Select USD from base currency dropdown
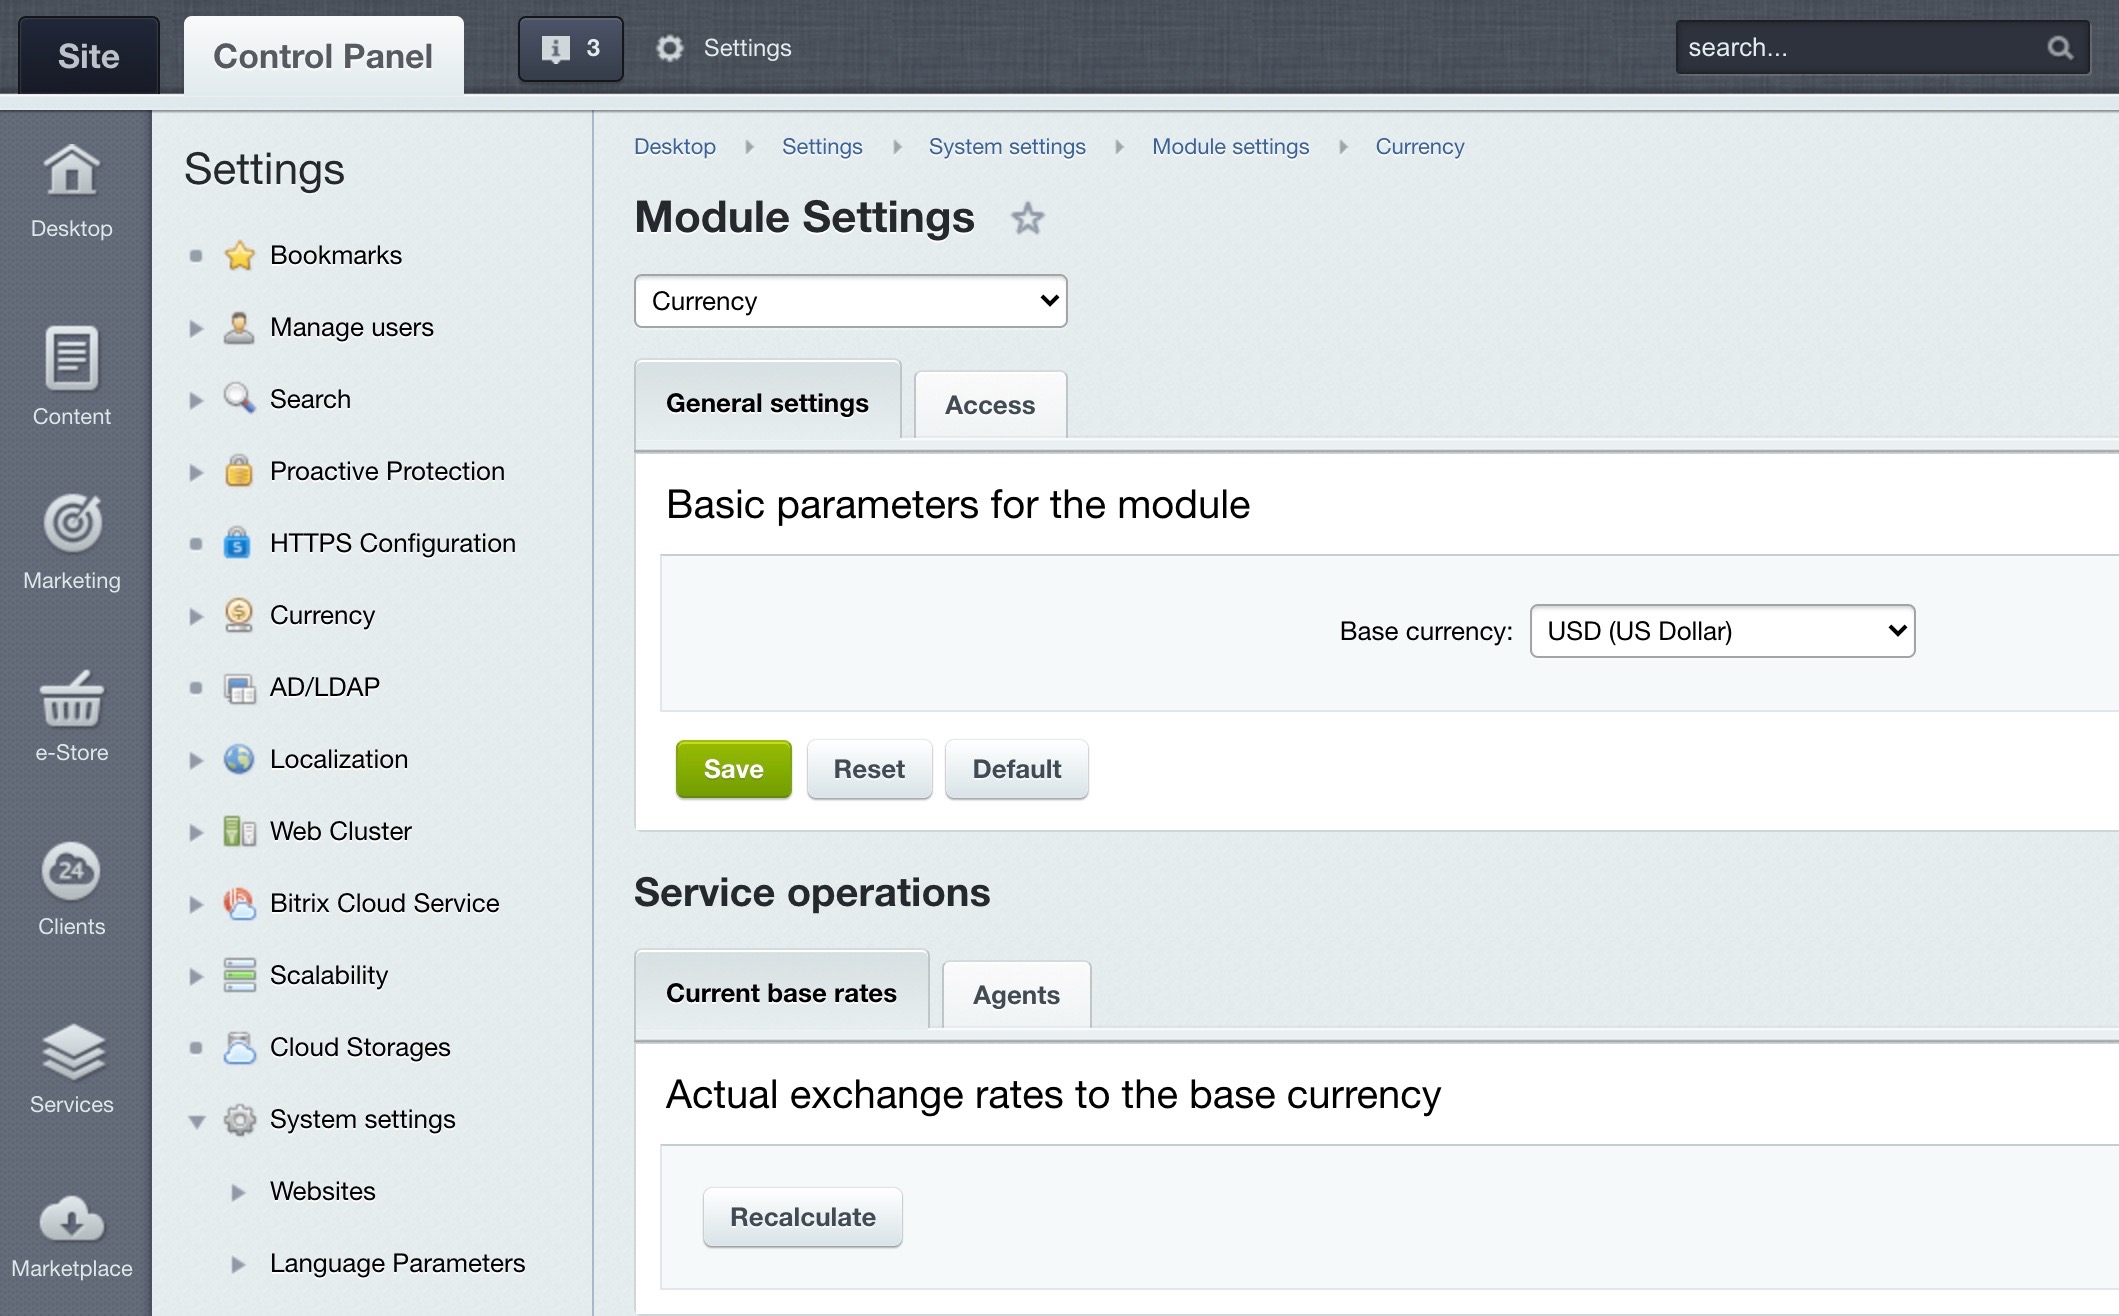This screenshot has width=2119, height=1316. [1723, 631]
